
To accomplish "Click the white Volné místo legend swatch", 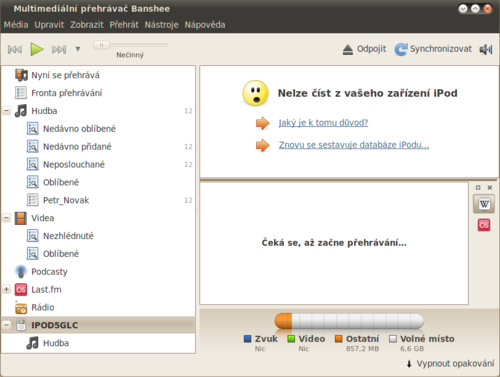I will [x=393, y=339].
